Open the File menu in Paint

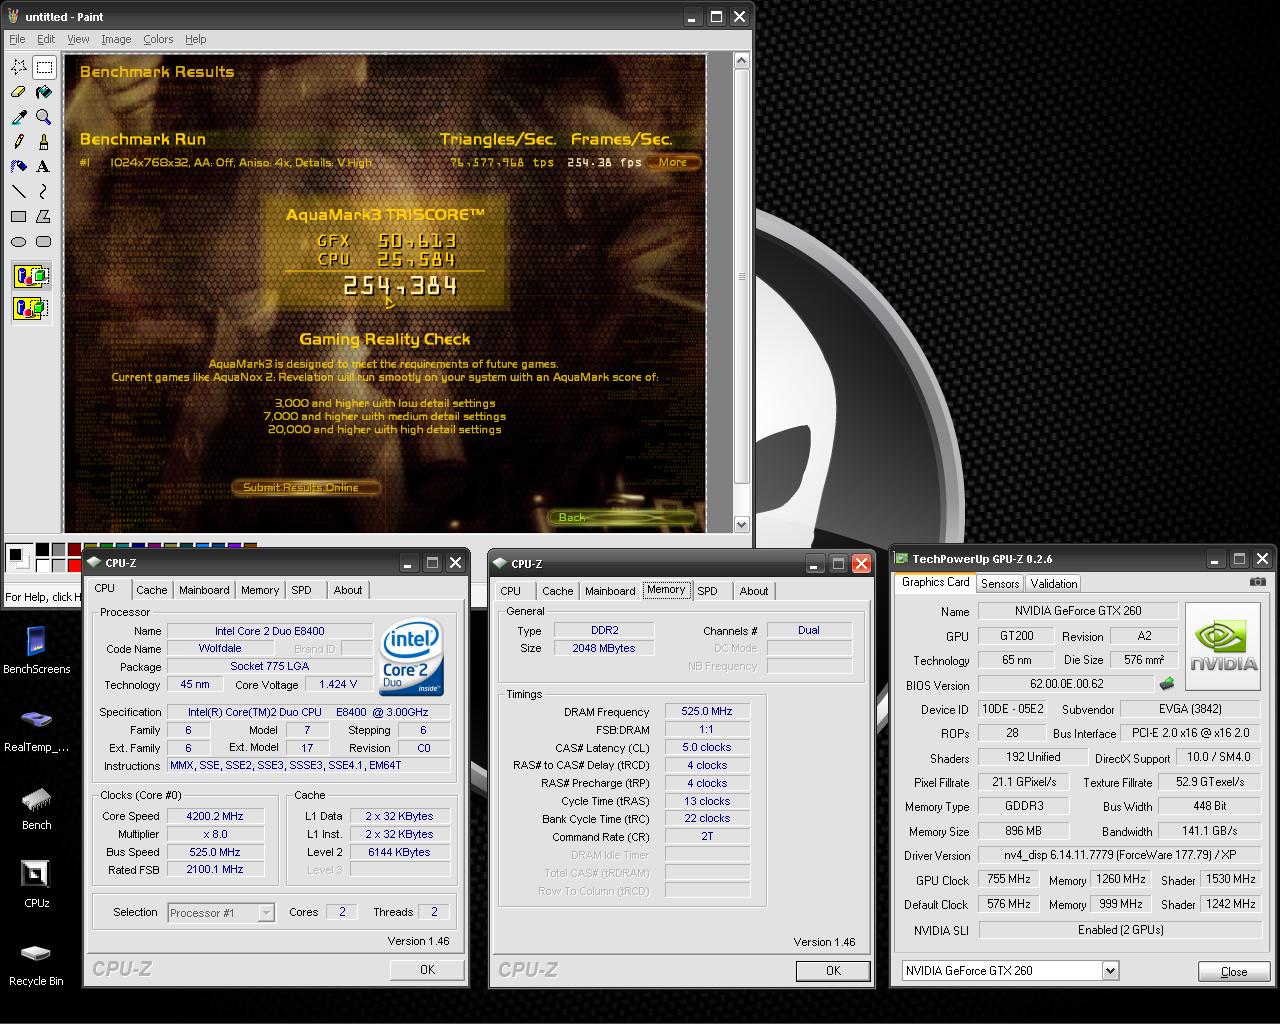[x=17, y=39]
